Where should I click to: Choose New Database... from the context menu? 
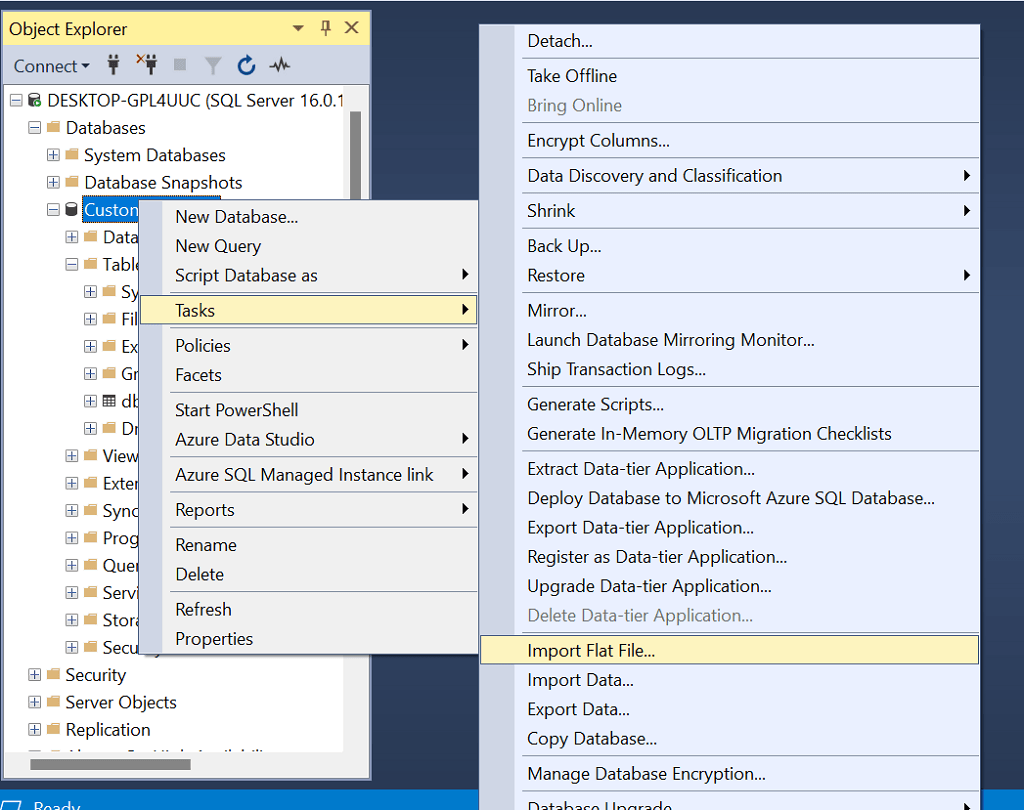(310, 216)
